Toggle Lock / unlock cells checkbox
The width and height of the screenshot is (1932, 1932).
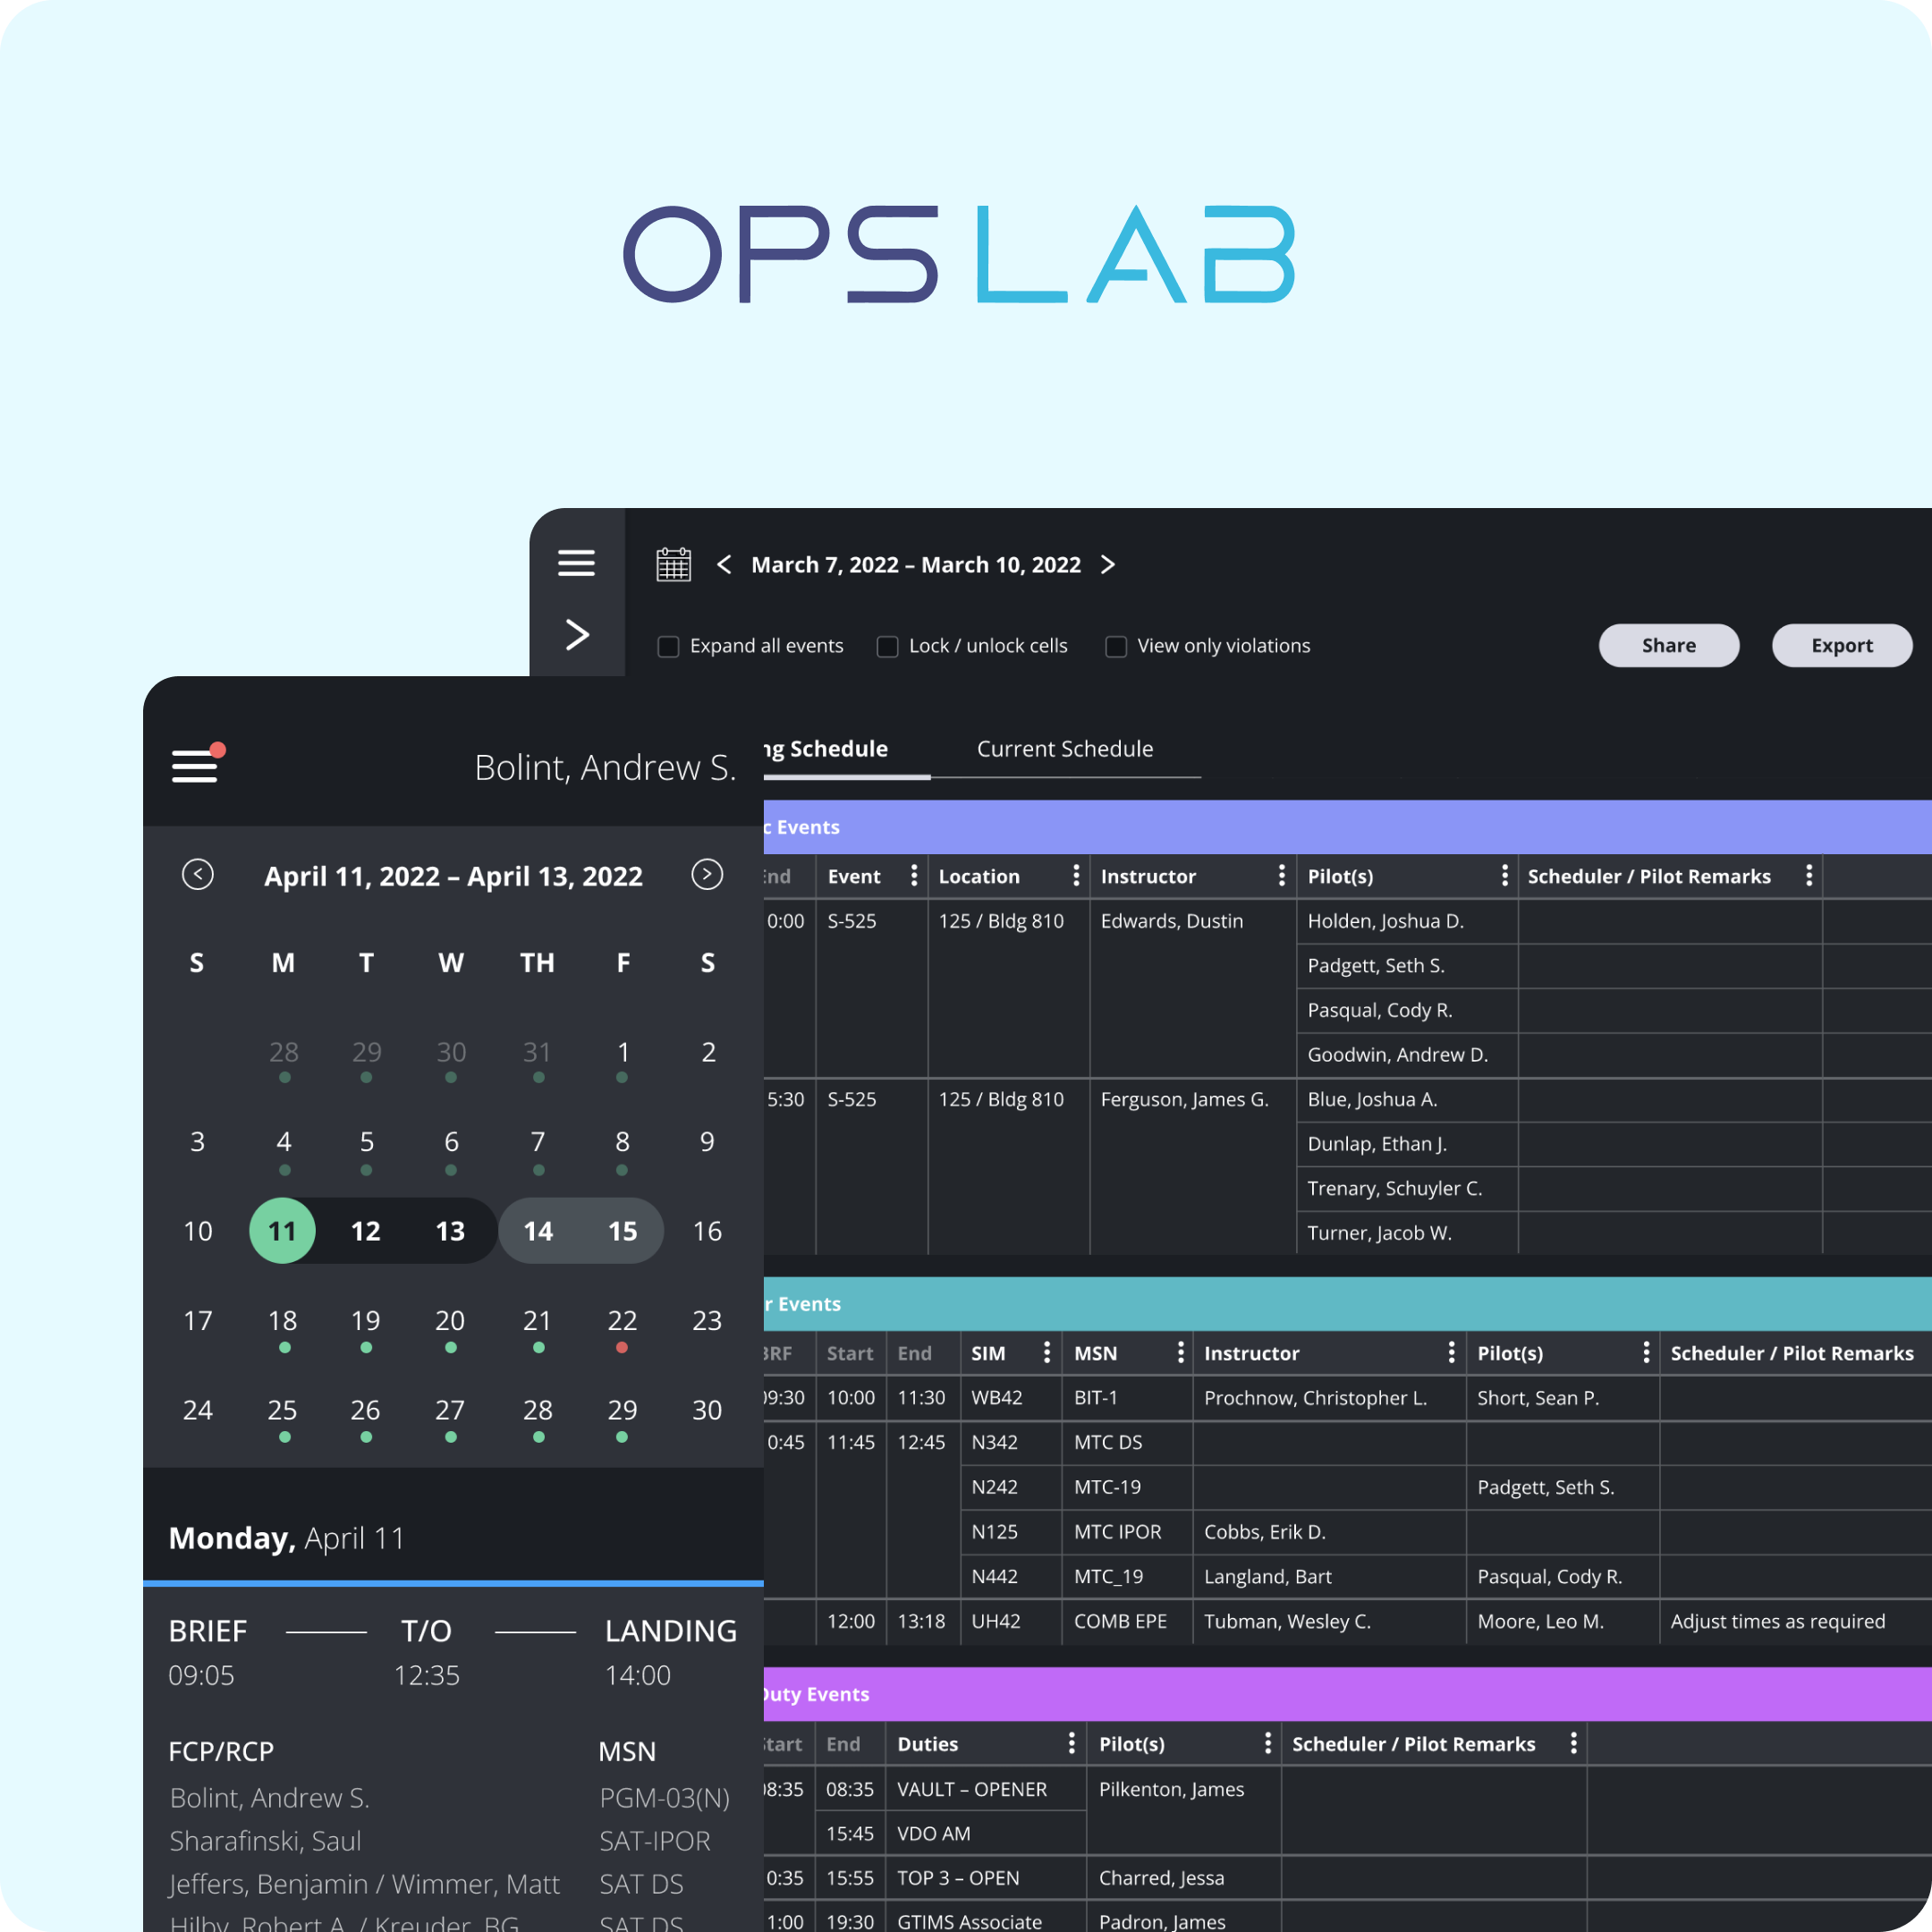click(x=887, y=646)
